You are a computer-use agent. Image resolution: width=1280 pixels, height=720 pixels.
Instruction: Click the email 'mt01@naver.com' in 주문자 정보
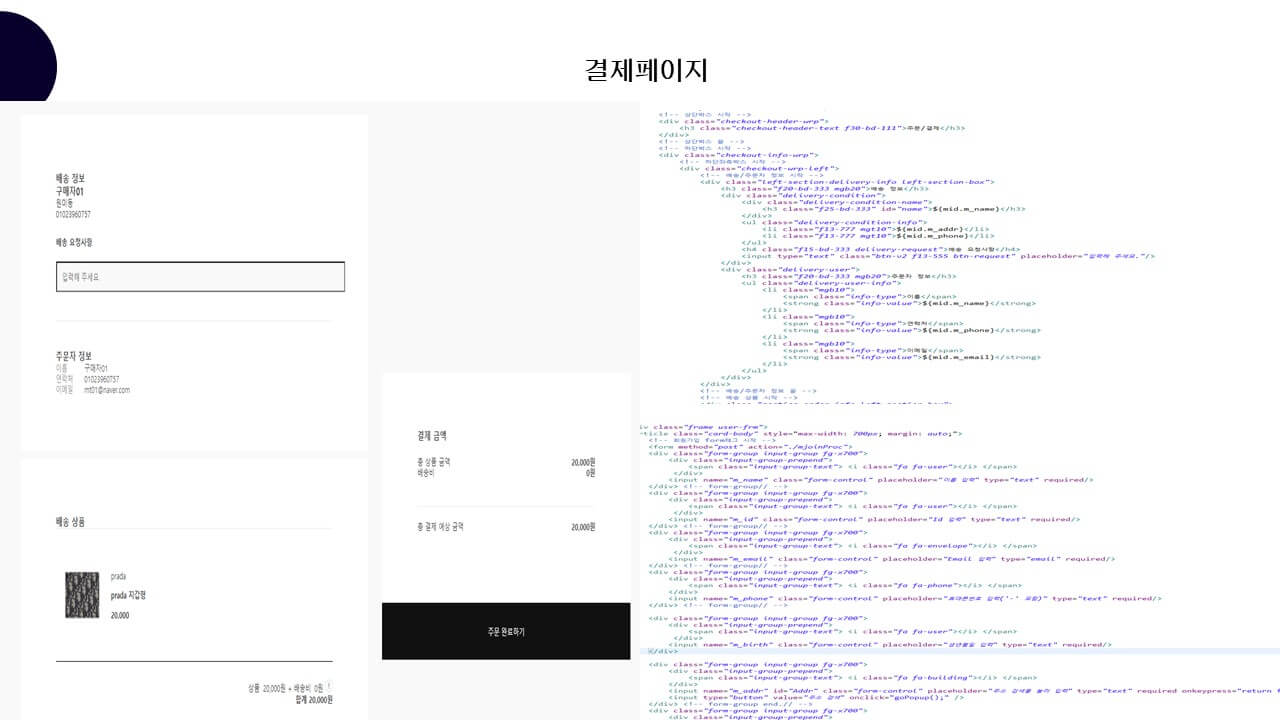point(107,390)
